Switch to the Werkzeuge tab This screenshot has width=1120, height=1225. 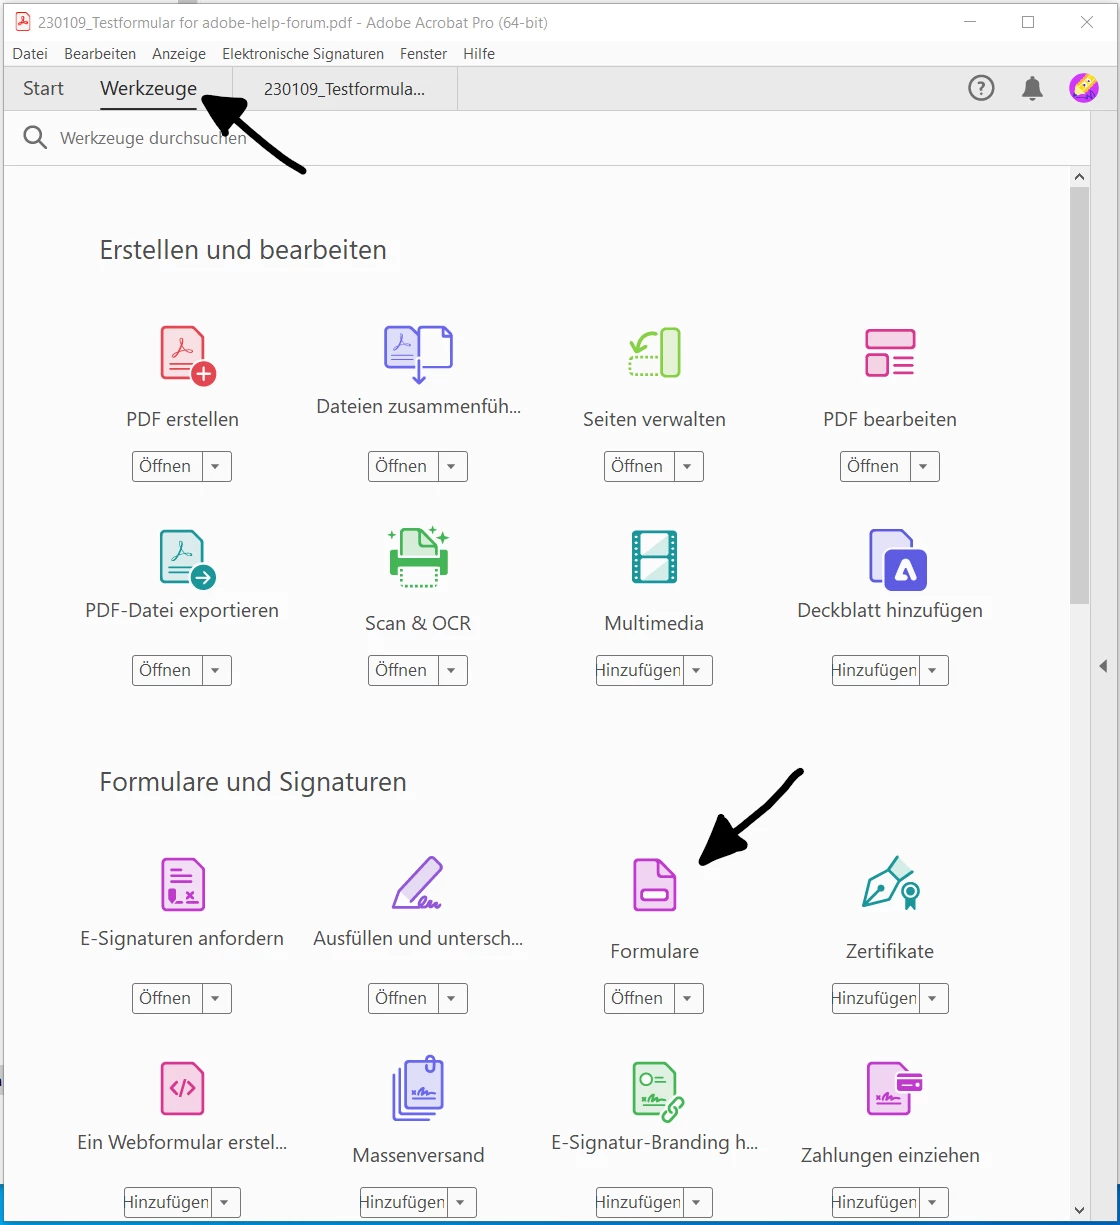click(149, 88)
